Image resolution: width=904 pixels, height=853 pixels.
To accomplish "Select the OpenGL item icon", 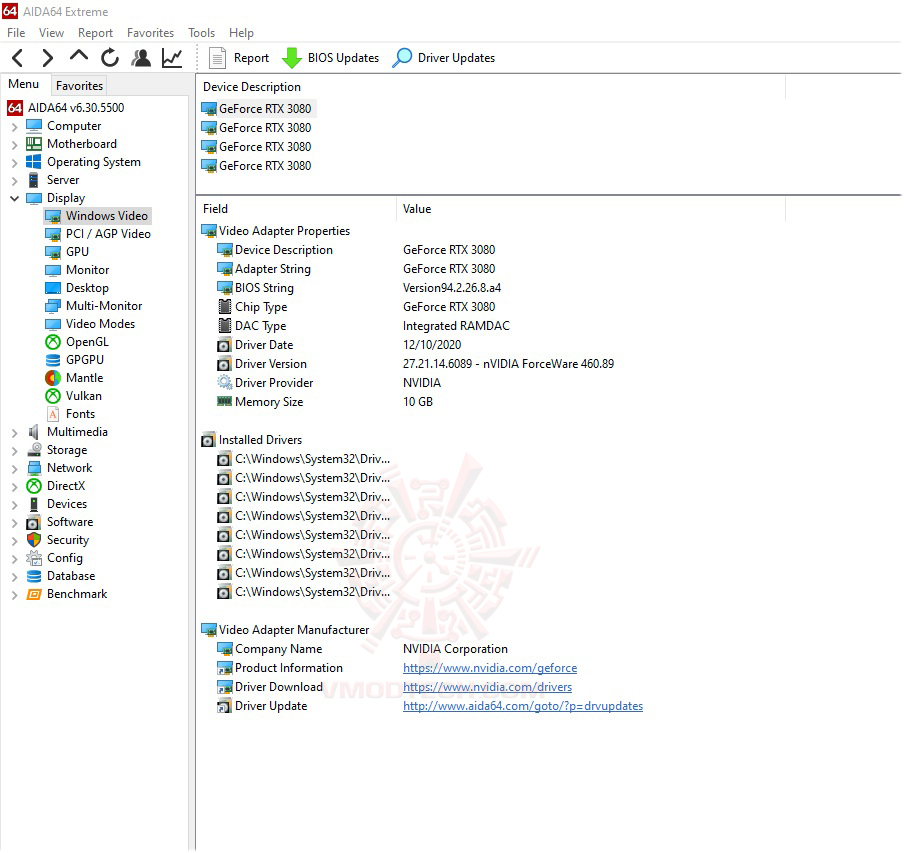I will [53, 342].
